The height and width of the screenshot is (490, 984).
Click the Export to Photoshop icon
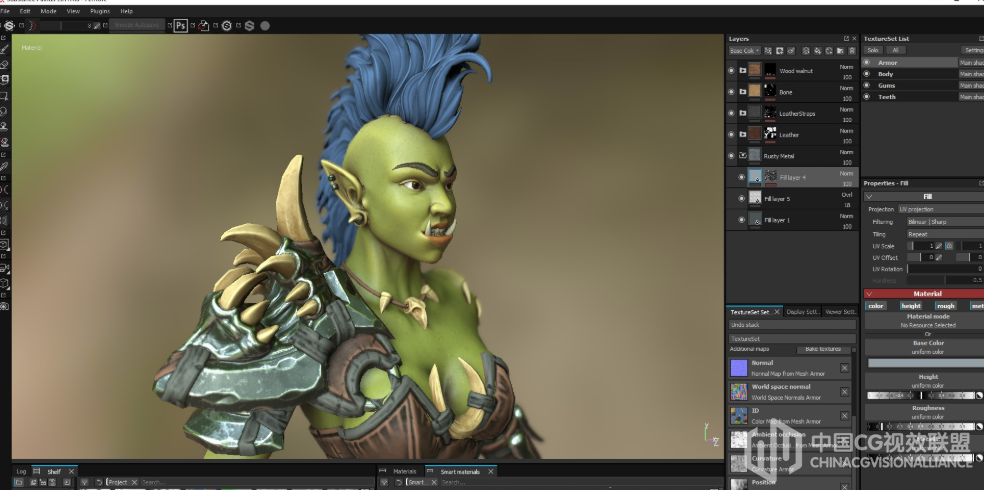click(181, 26)
